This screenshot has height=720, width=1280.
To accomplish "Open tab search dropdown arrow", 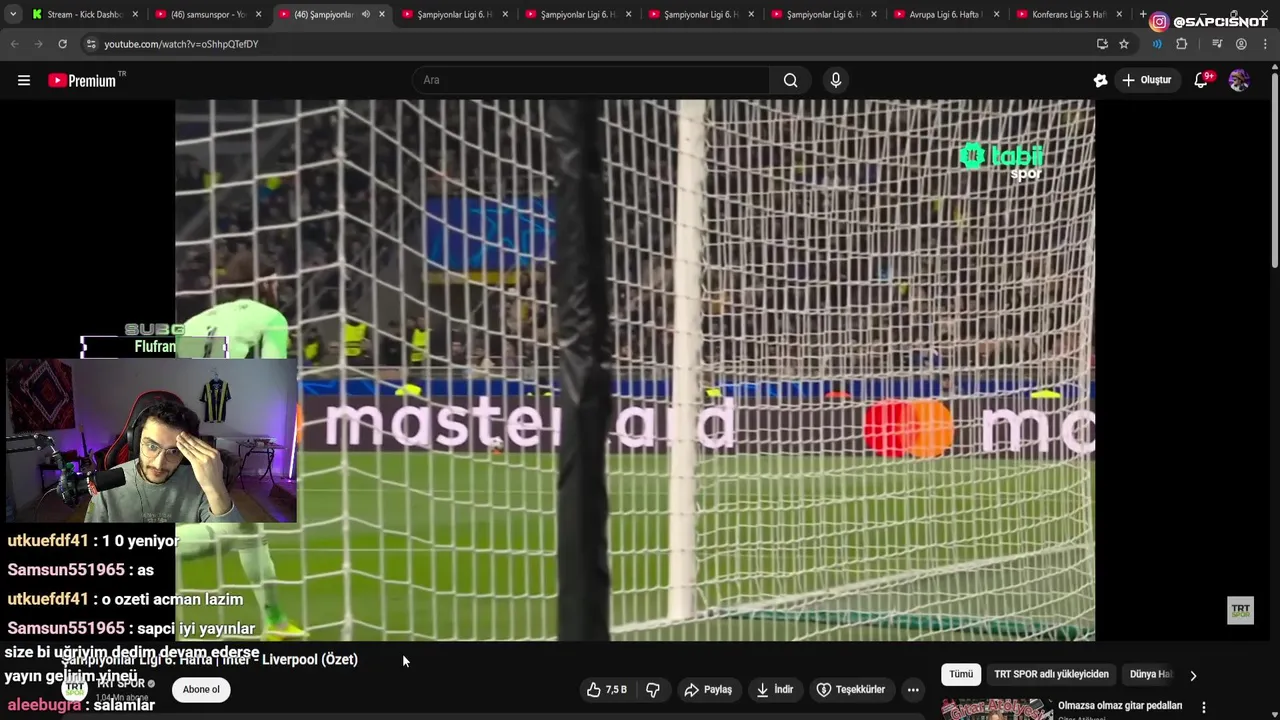I will pyautogui.click(x=13, y=15).
